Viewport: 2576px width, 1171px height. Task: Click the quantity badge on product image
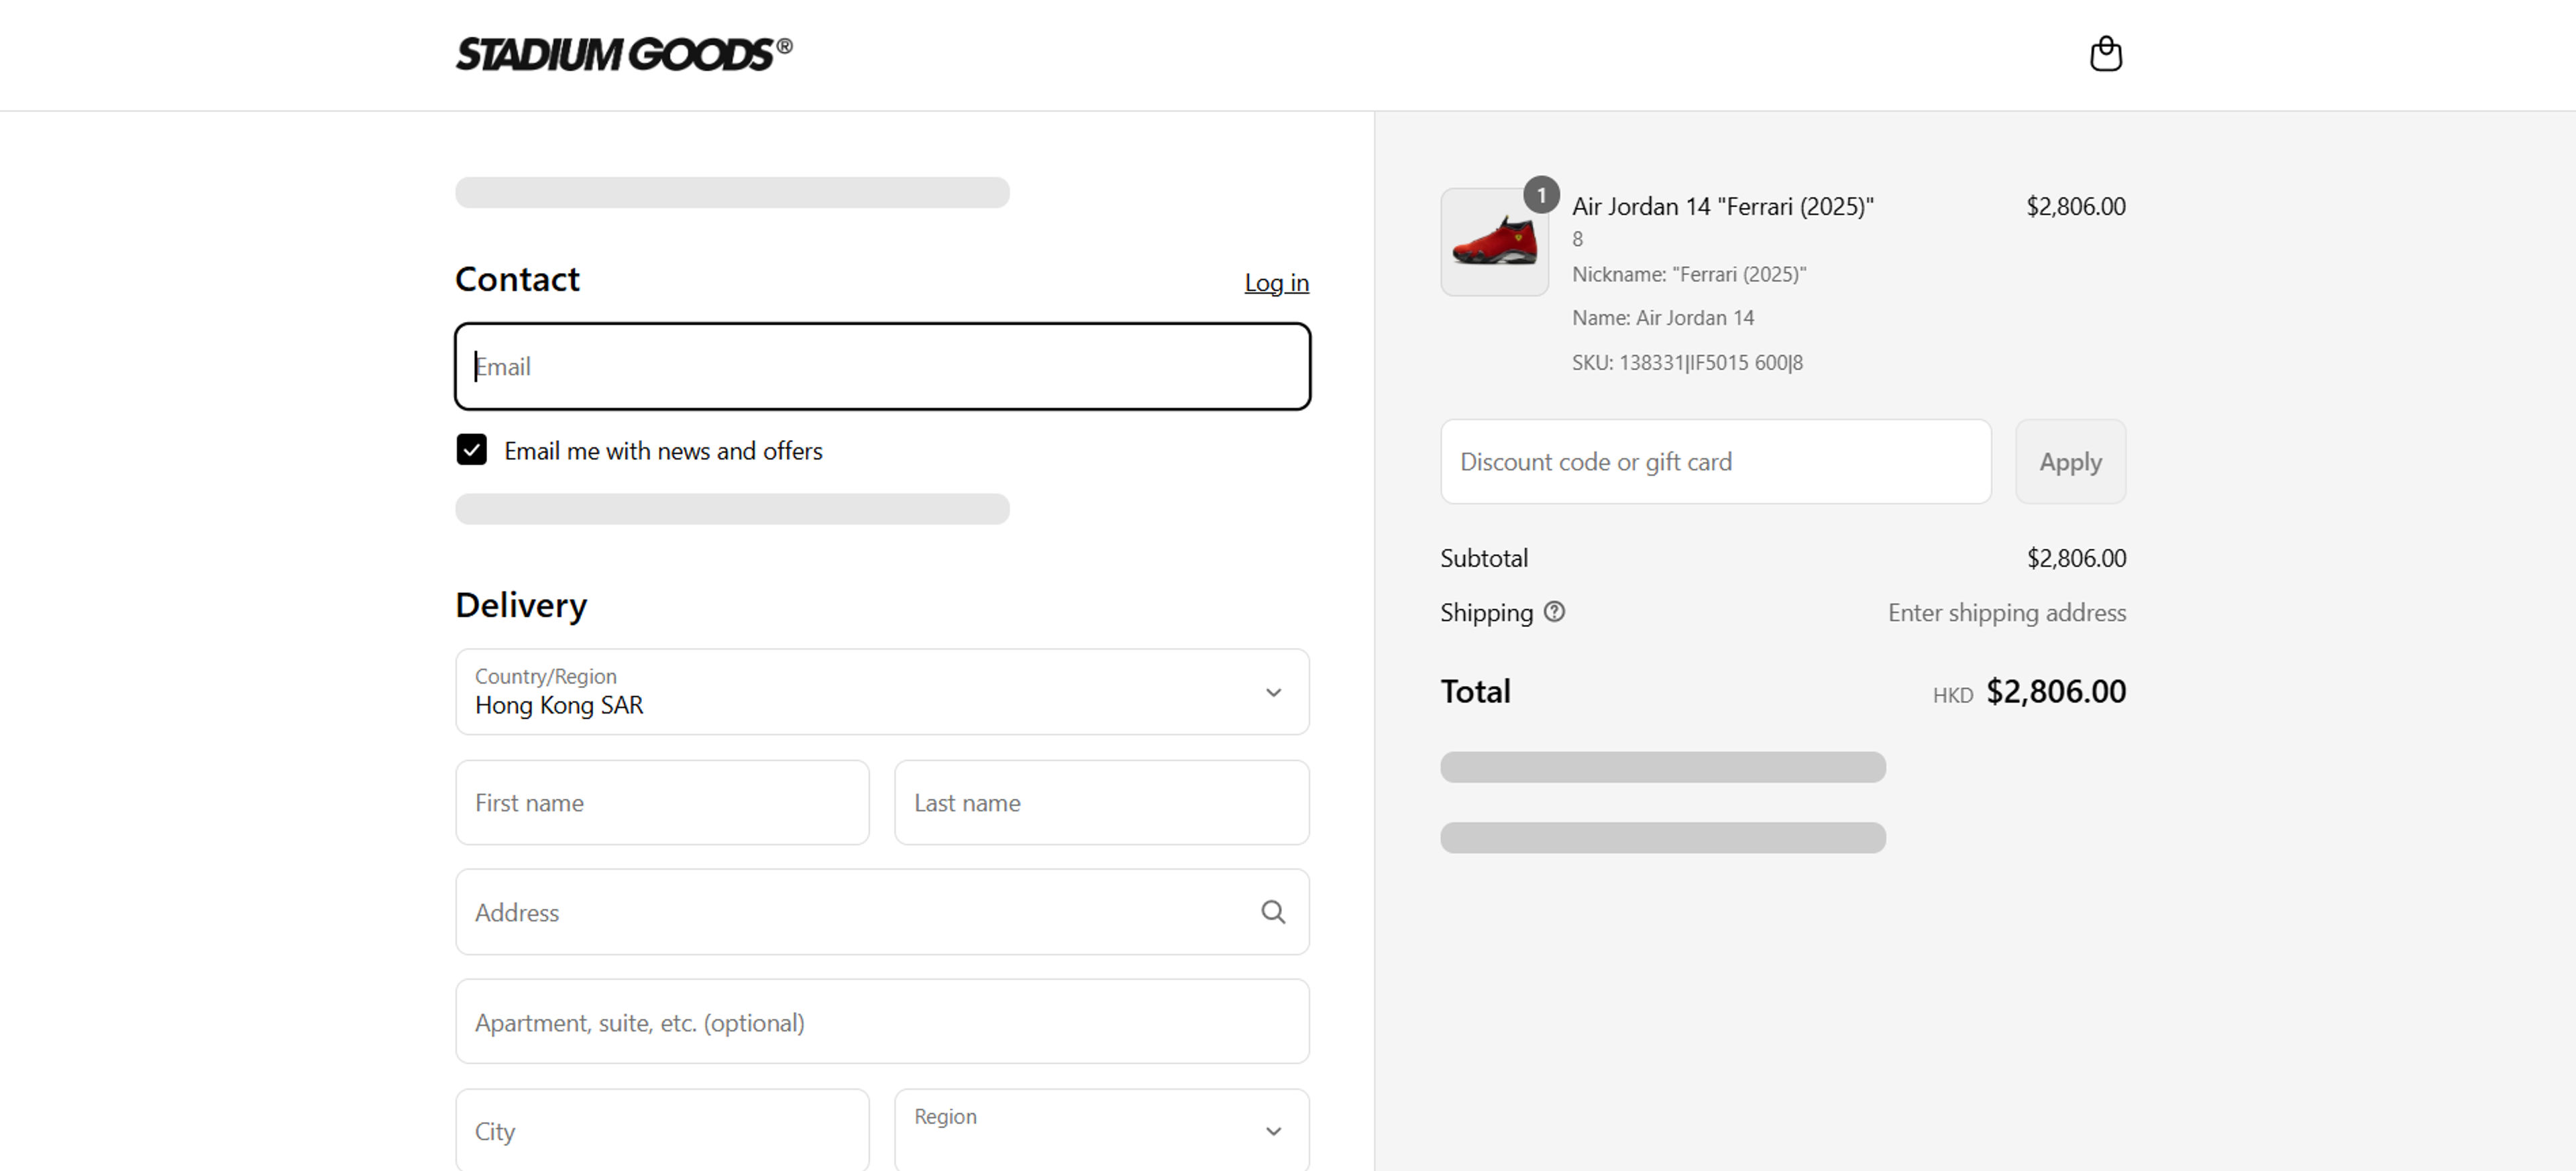click(1541, 195)
